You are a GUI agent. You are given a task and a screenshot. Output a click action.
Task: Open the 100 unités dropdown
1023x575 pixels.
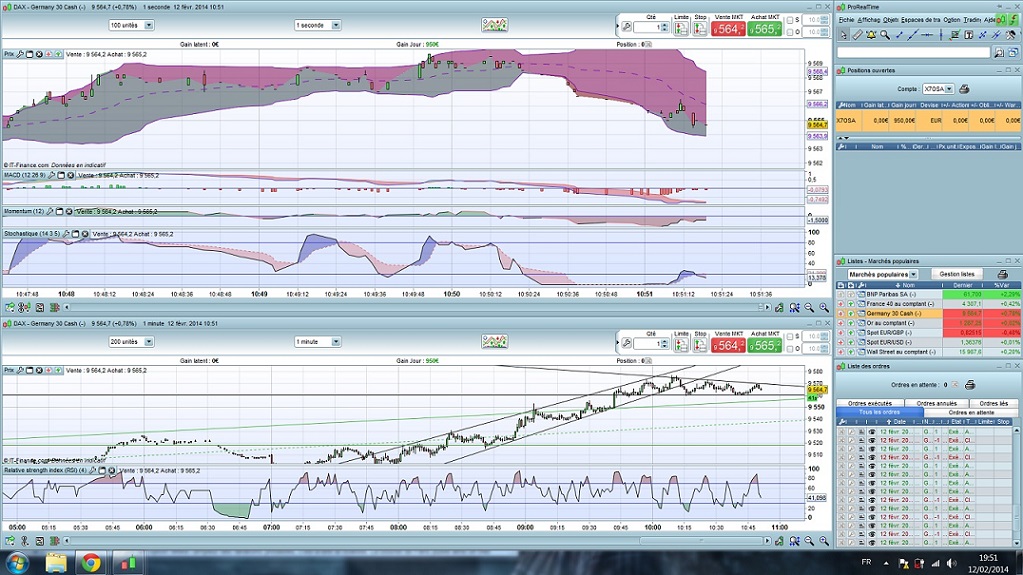coord(131,25)
